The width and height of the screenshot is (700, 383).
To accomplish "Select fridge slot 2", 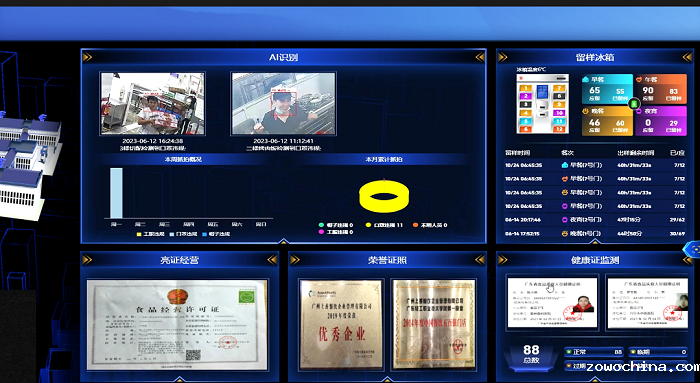I will [526, 96].
